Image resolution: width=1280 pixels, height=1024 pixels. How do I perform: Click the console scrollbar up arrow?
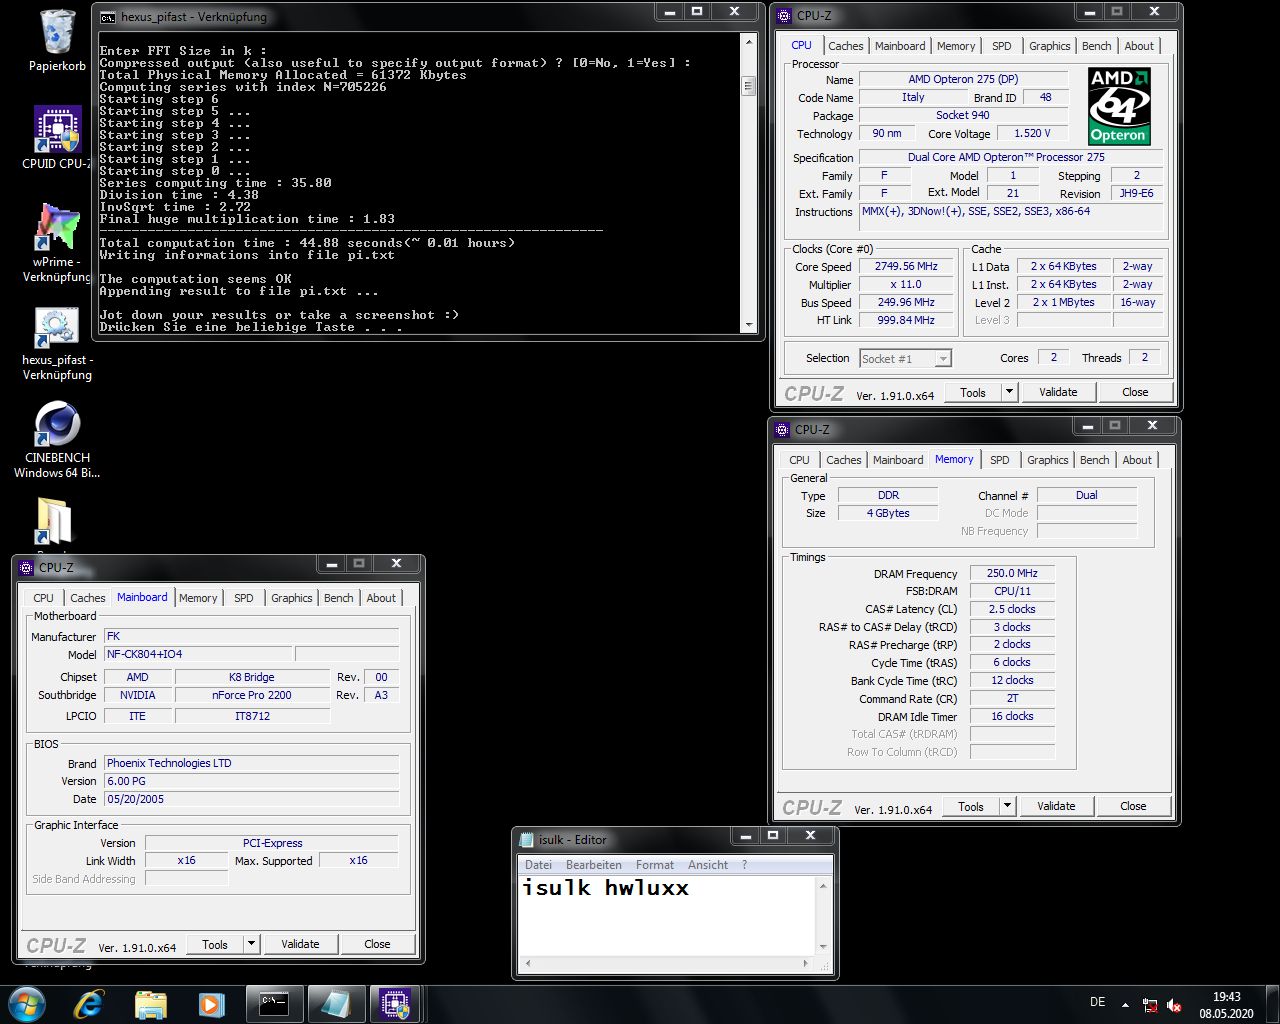pos(747,41)
